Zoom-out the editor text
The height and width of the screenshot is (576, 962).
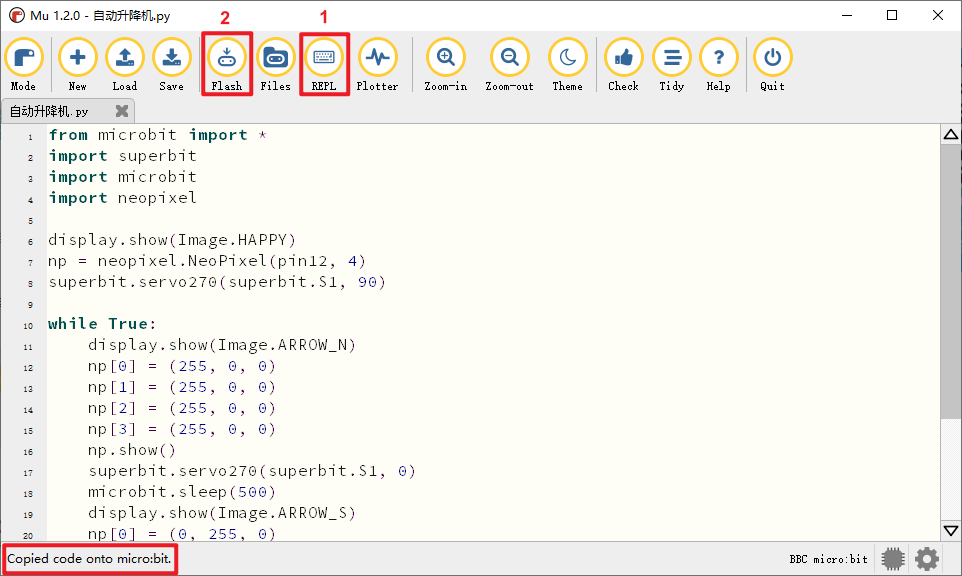(509, 65)
